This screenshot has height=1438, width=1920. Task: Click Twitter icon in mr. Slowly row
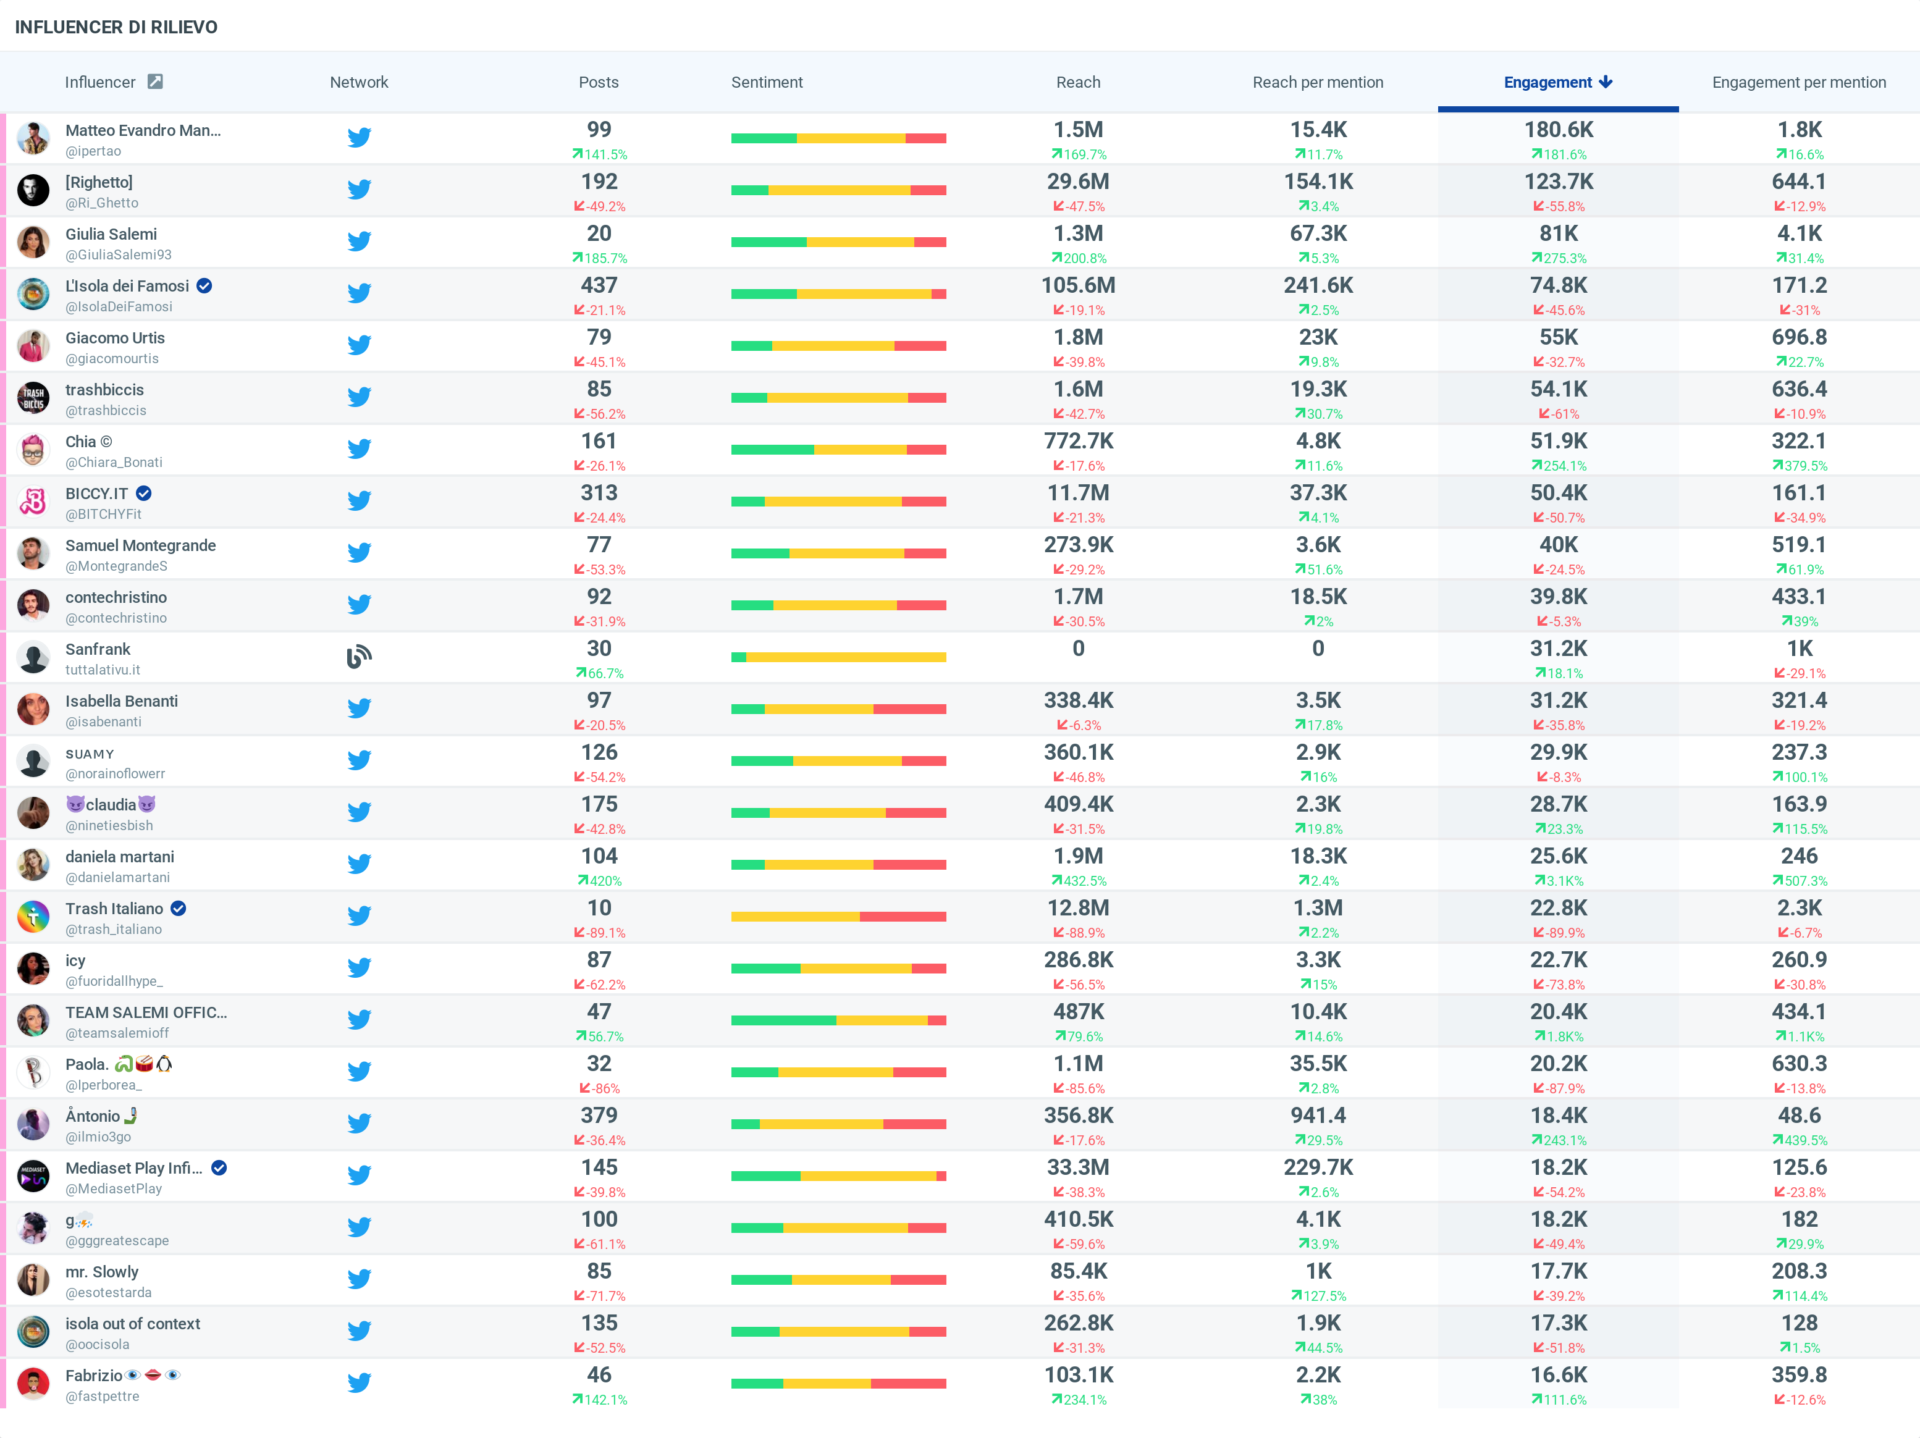click(359, 1280)
